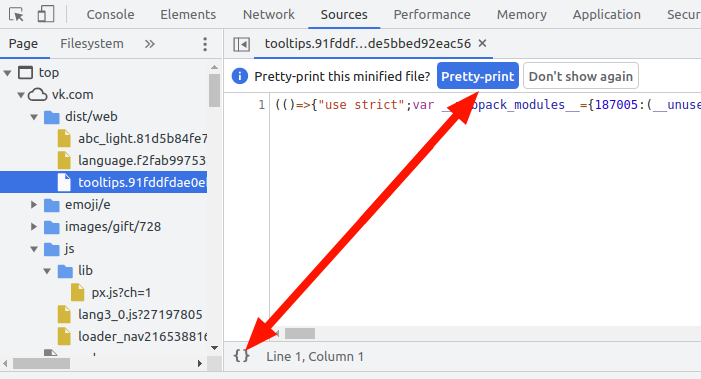Click the Pretty-print button
The image size is (701, 379).
tap(477, 76)
